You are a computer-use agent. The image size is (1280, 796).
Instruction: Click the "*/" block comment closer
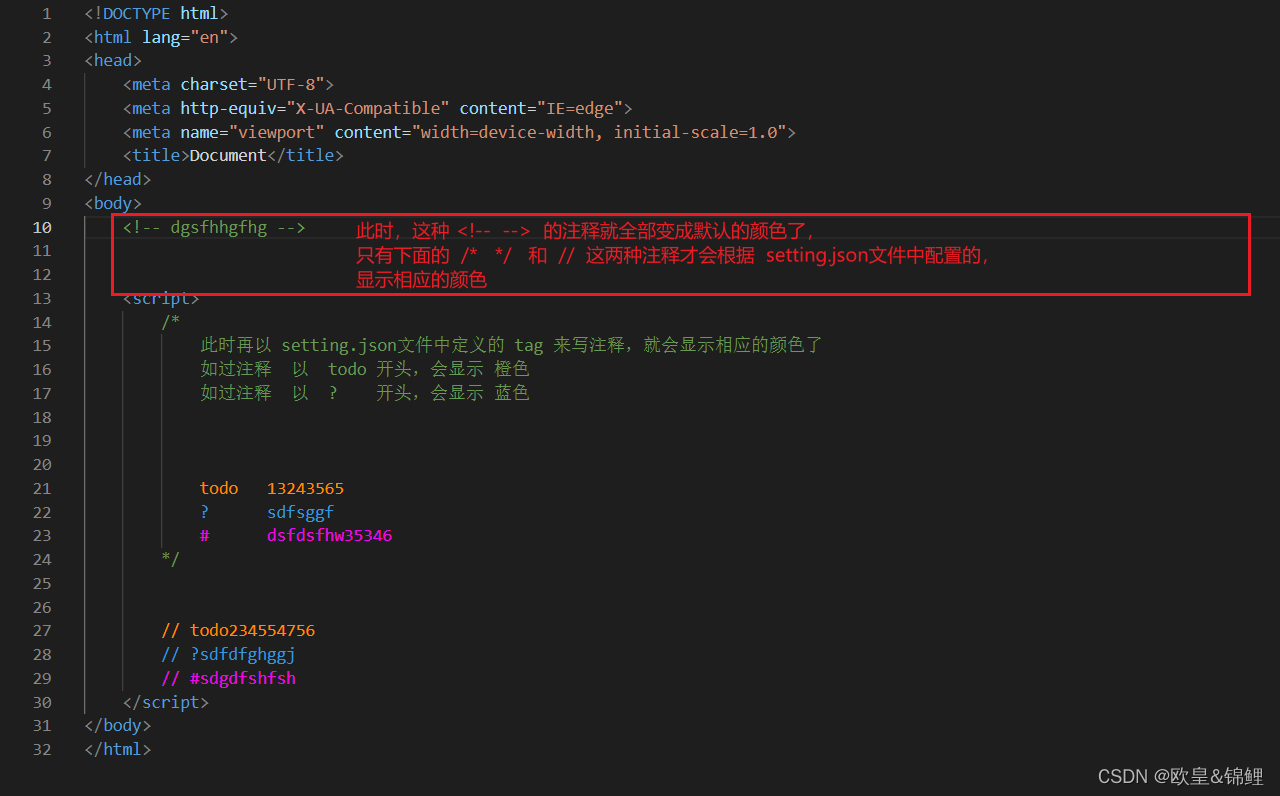(x=171, y=559)
